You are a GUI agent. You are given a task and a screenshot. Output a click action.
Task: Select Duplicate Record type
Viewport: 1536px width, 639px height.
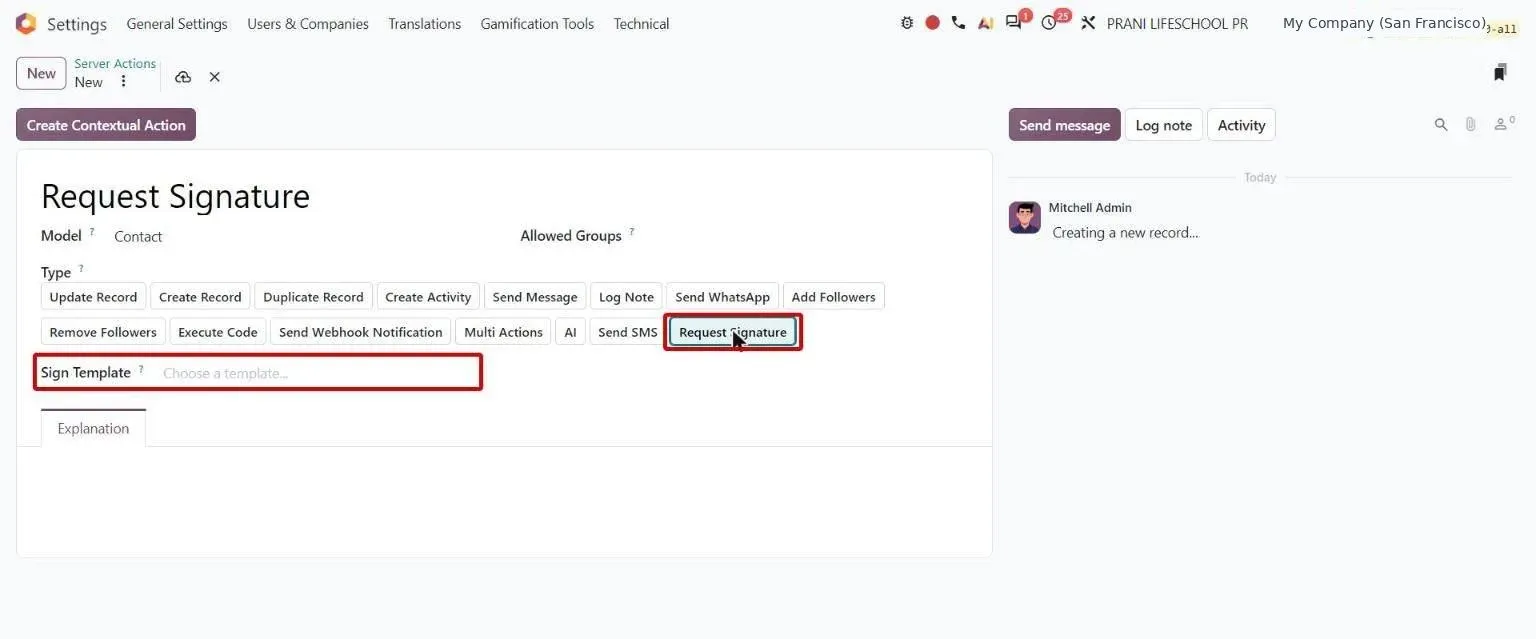tap(313, 297)
